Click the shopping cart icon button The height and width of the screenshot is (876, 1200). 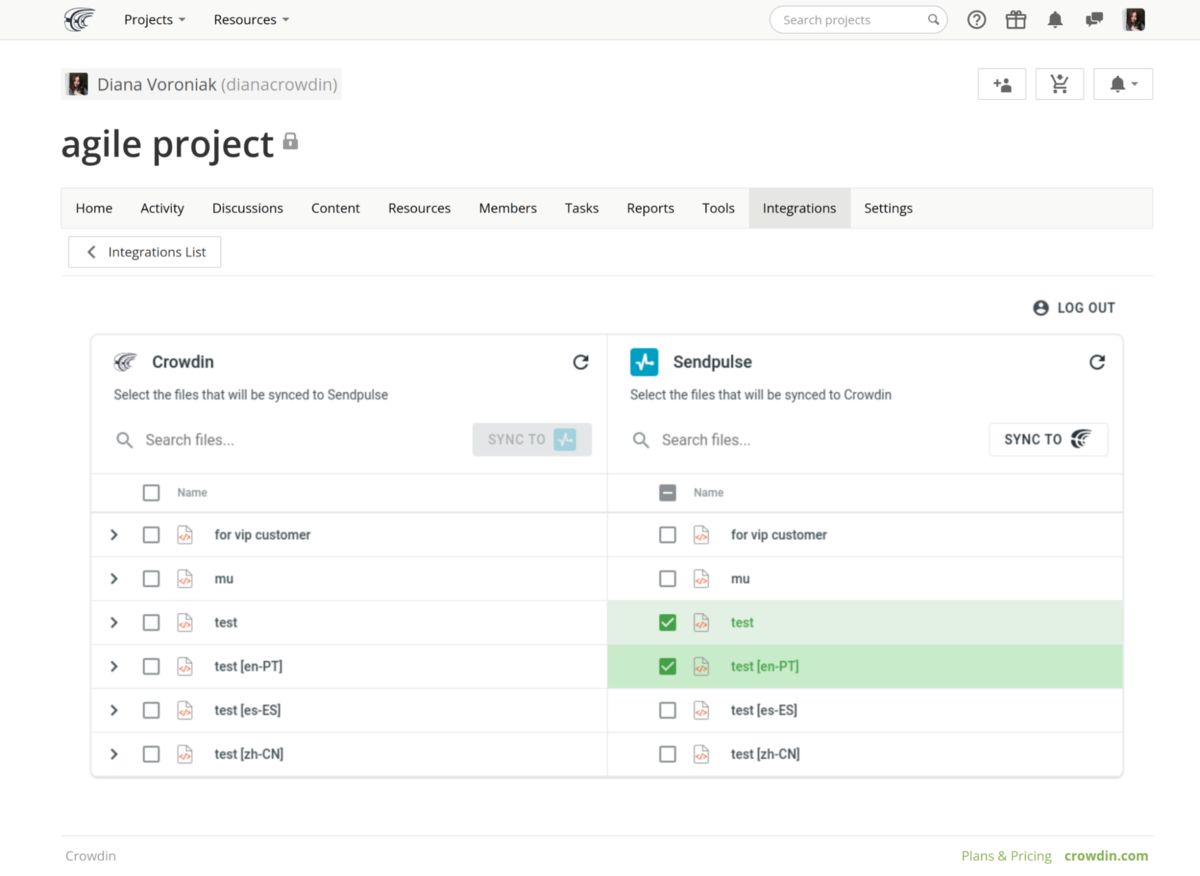tap(1060, 85)
